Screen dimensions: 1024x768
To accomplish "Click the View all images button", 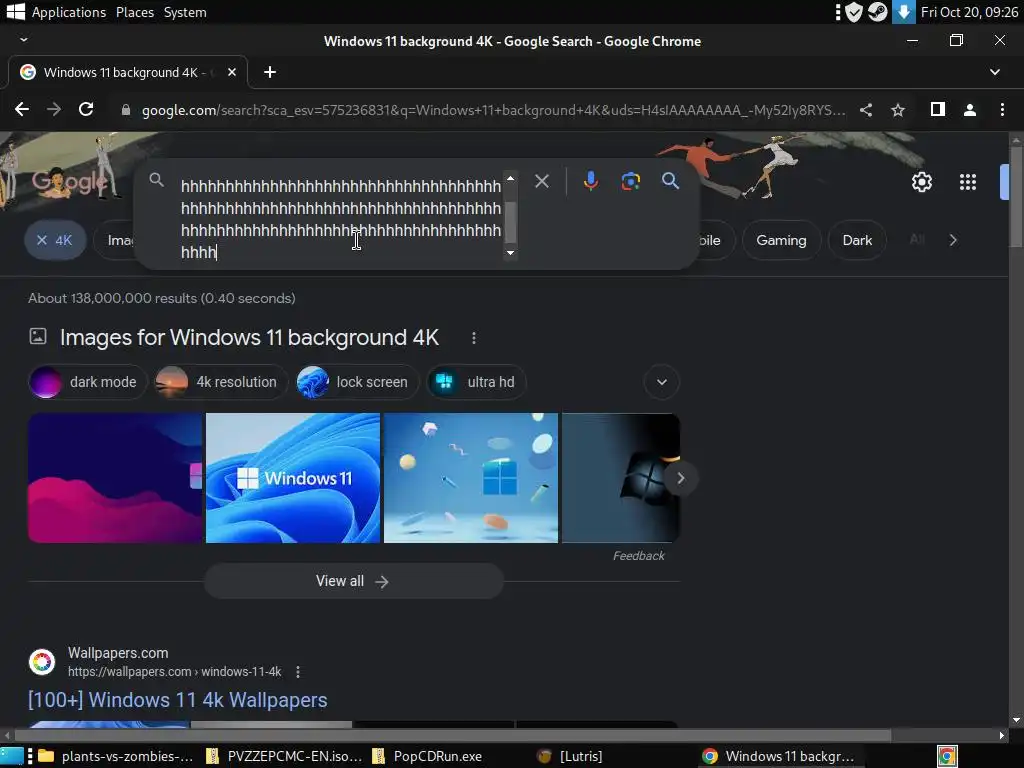I will (x=353, y=581).
